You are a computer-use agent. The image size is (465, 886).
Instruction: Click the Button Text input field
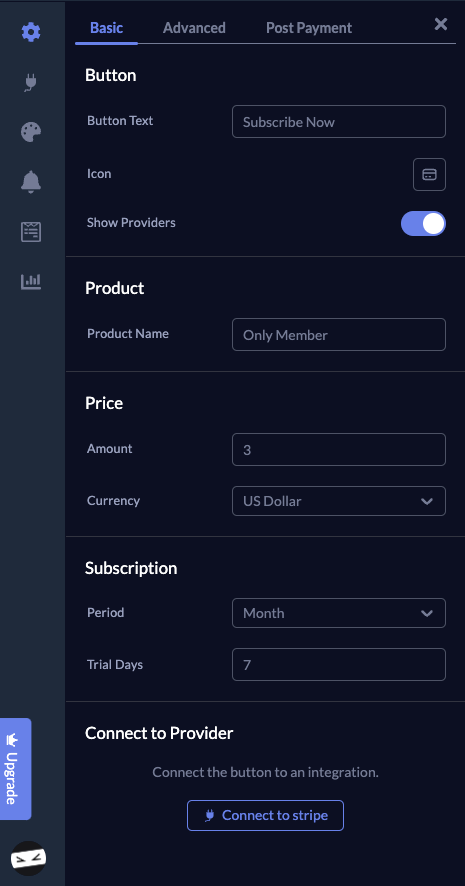tap(339, 121)
